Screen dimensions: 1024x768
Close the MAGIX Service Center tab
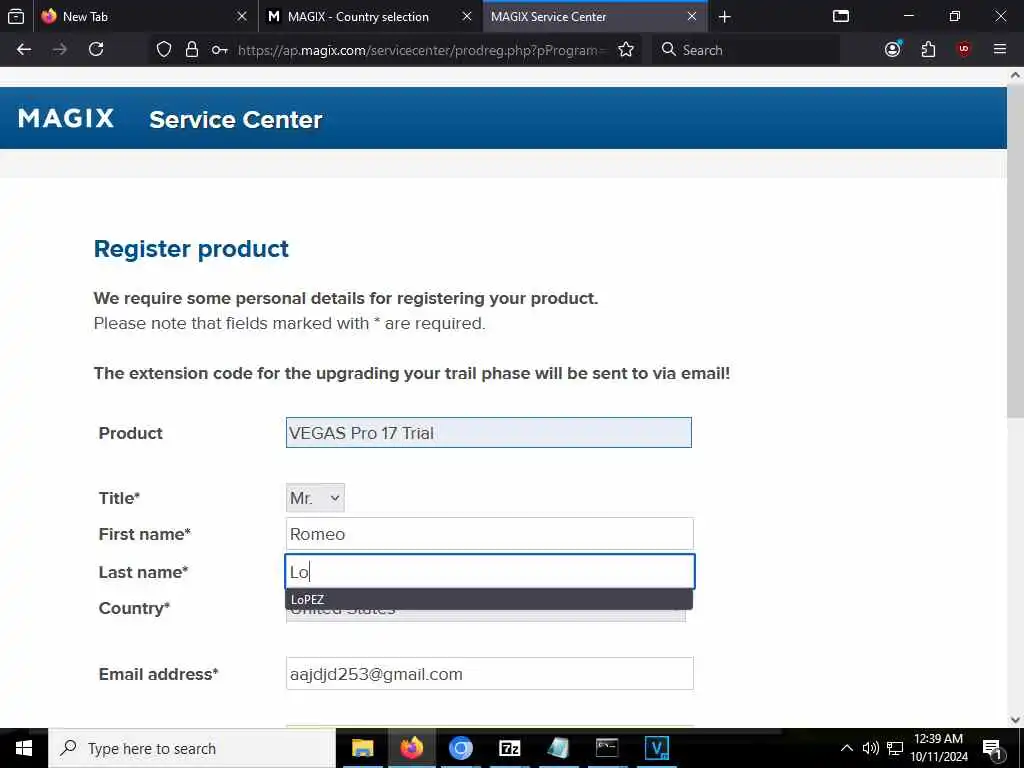coord(692,16)
